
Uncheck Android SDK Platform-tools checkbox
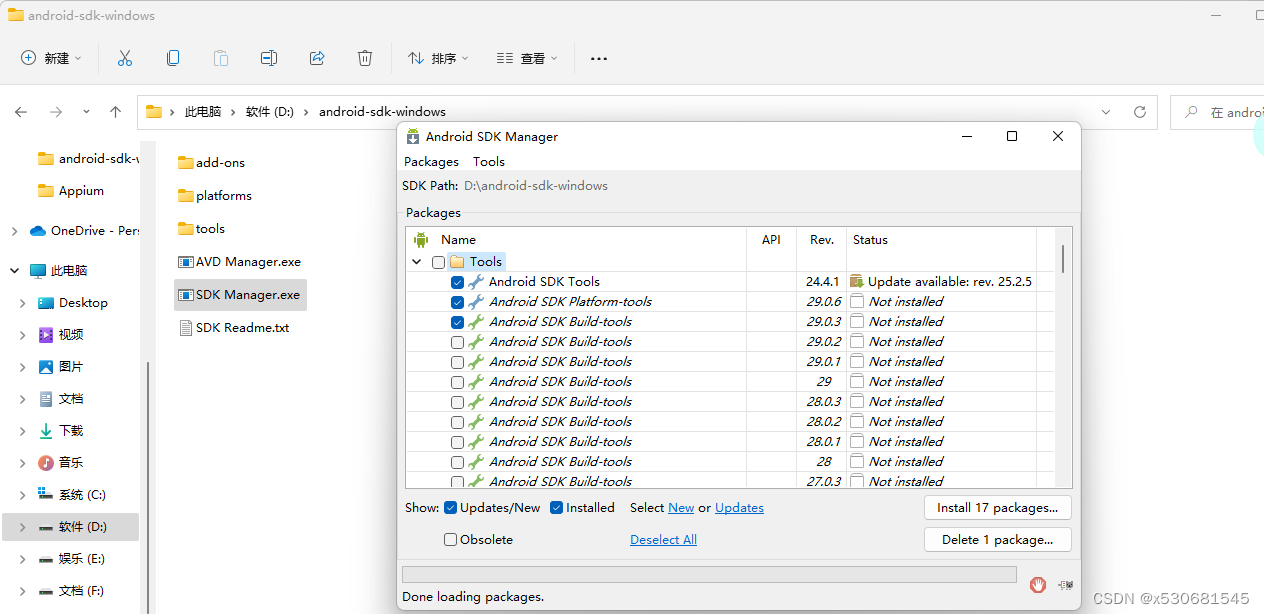point(457,302)
